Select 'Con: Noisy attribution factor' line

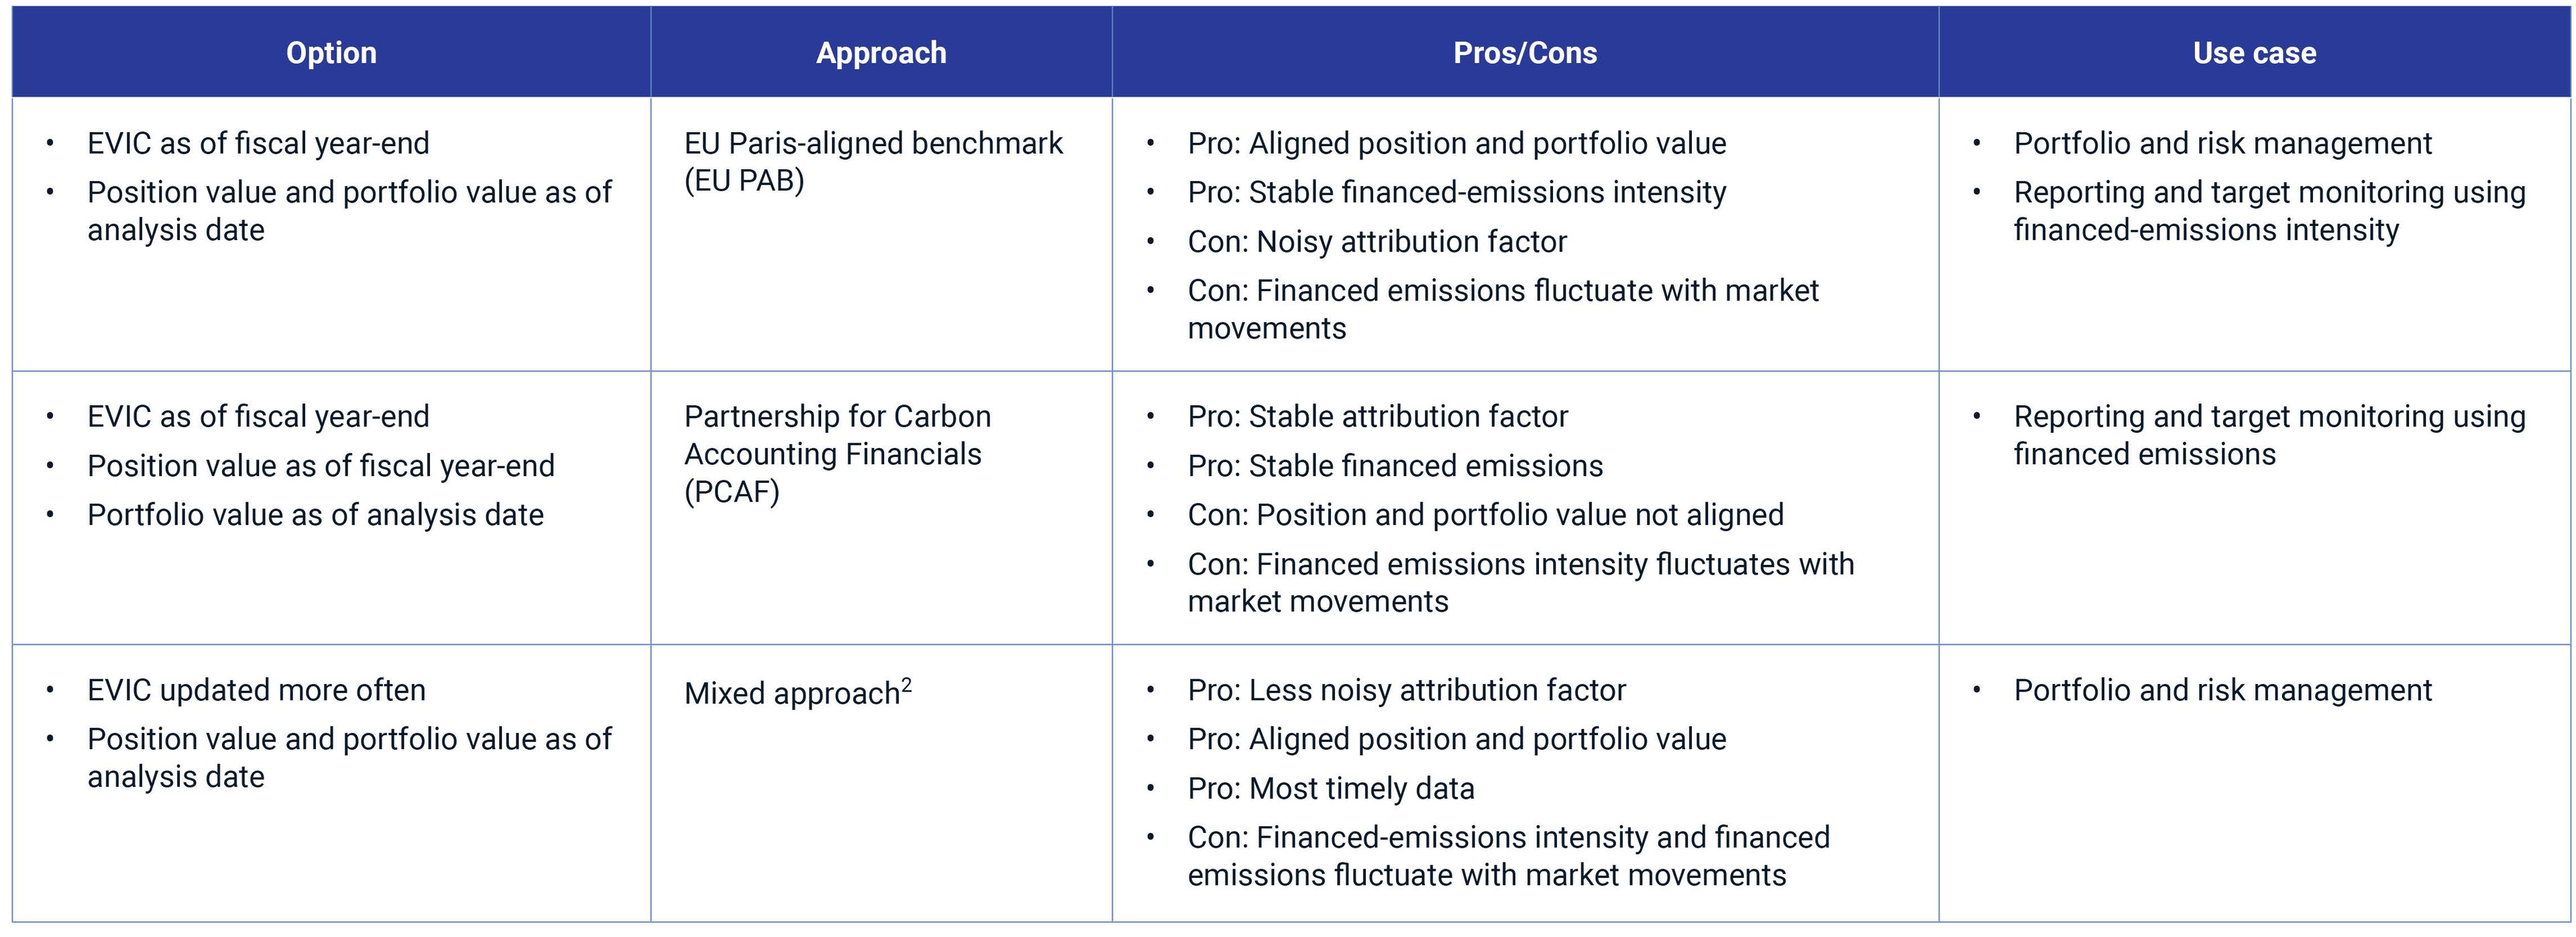click(1376, 242)
